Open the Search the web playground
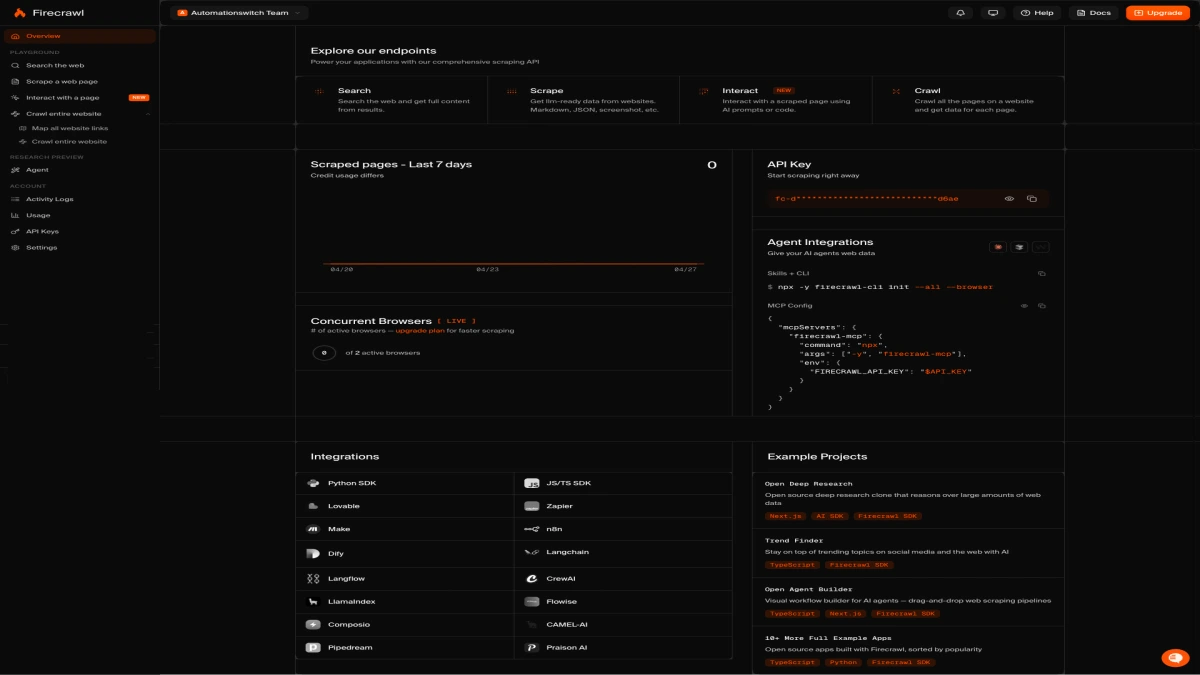The height and width of the screenshot is (675, 1200). click(x=60, y=64)
